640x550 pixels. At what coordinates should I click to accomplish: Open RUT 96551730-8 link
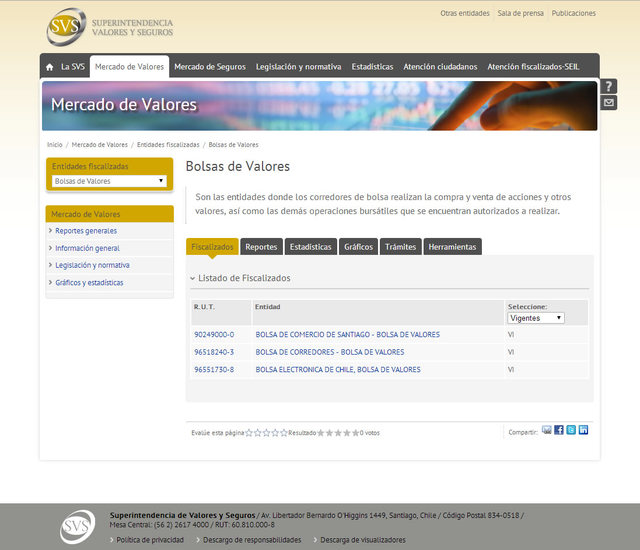[214, 370]
